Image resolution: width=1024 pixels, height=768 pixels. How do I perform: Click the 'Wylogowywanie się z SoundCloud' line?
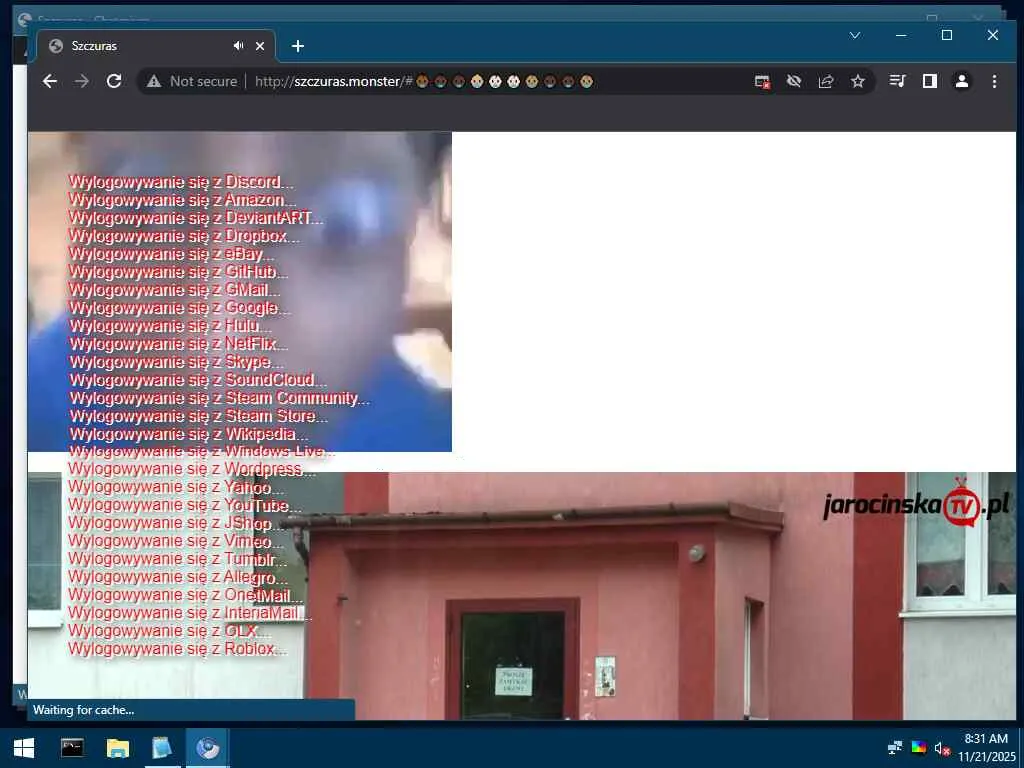click(197, 379)
